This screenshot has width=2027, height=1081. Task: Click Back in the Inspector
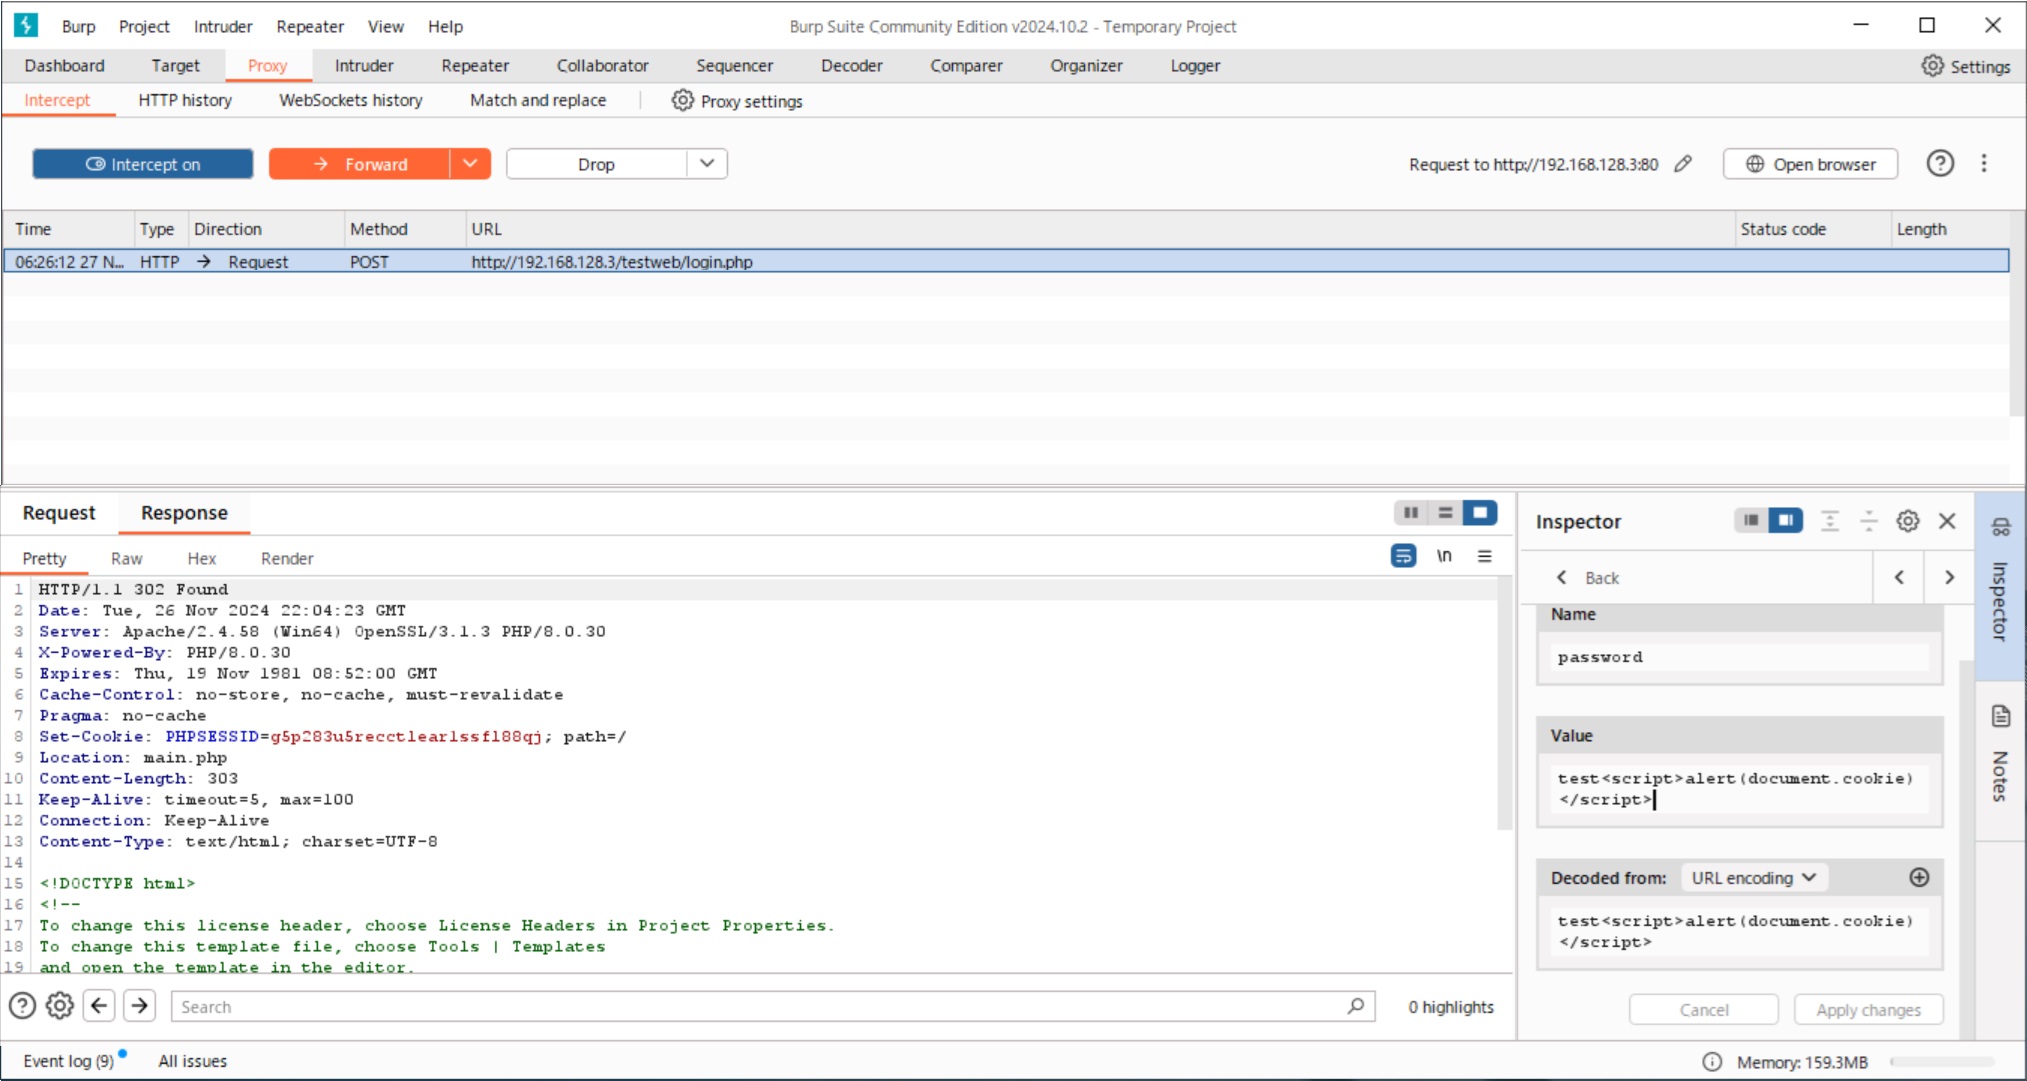pyautogui.click(x=1588, y=578)
